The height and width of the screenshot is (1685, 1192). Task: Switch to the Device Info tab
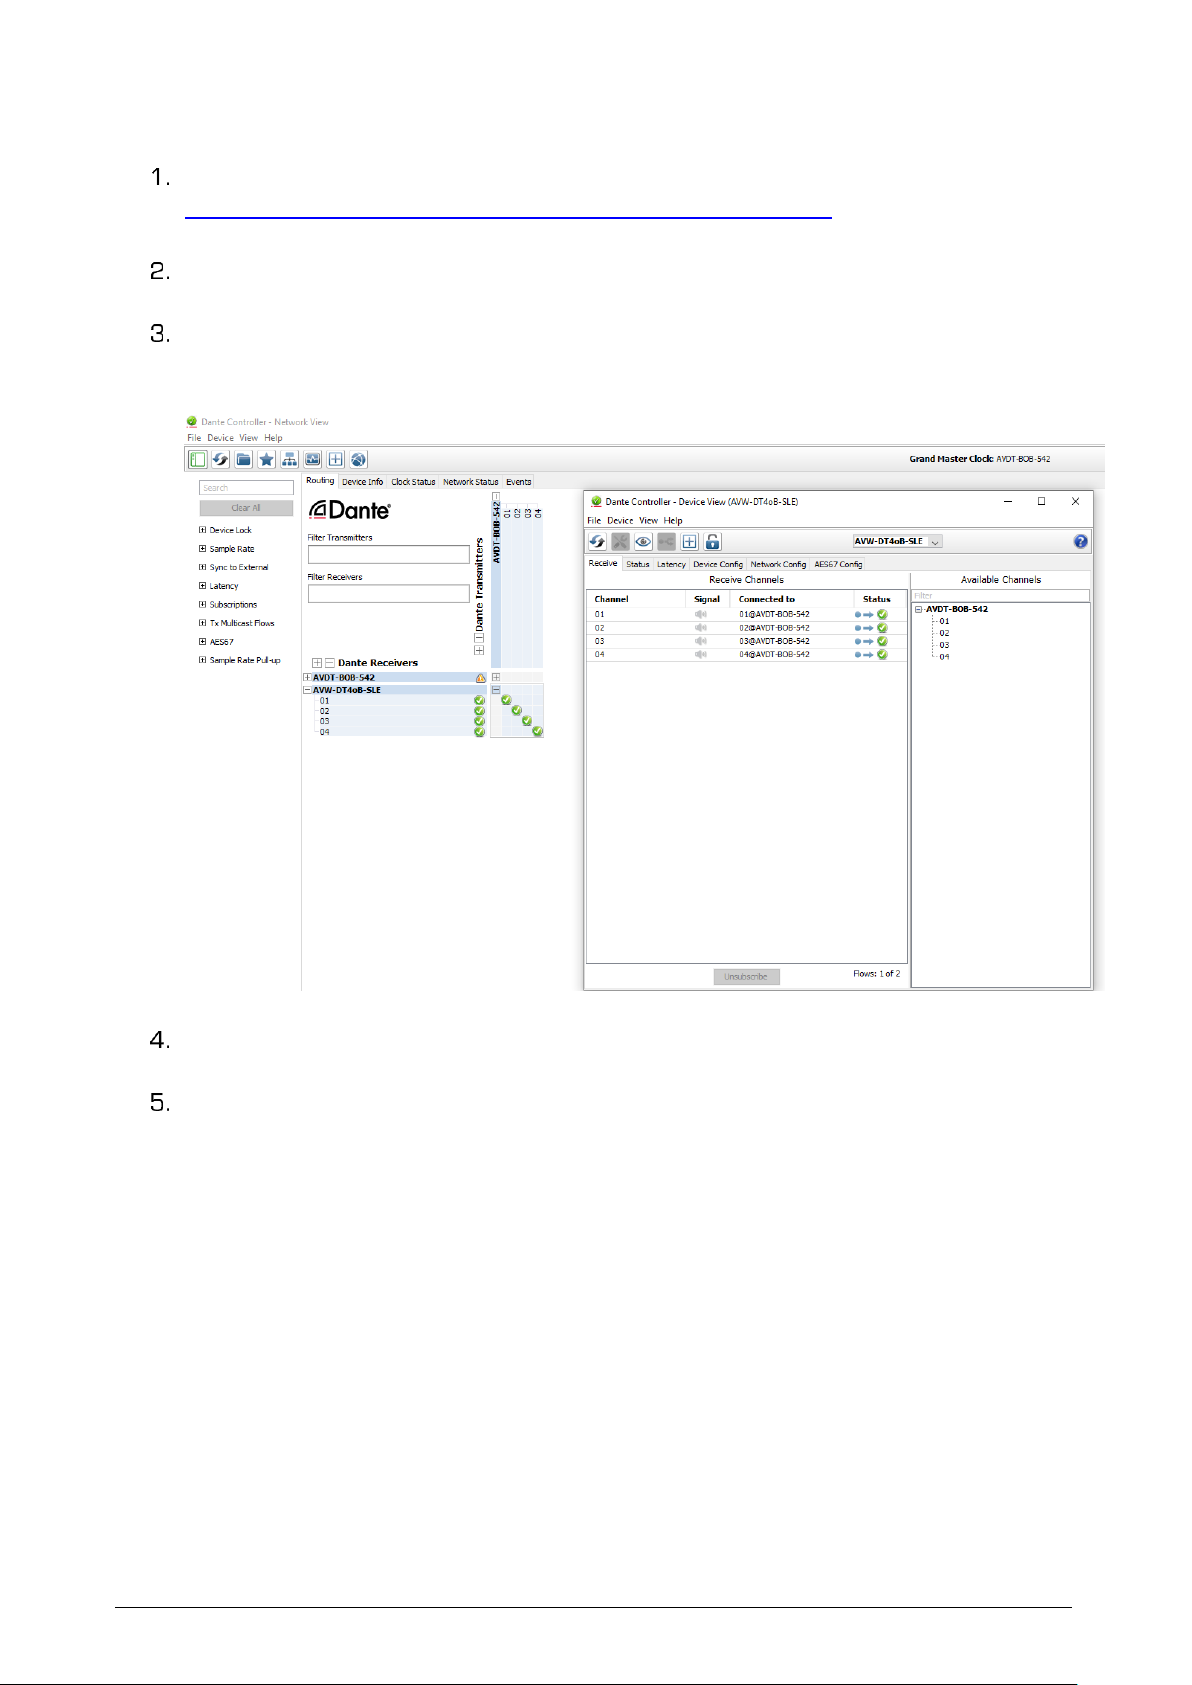pyautogui.click(x=362, y=482)
